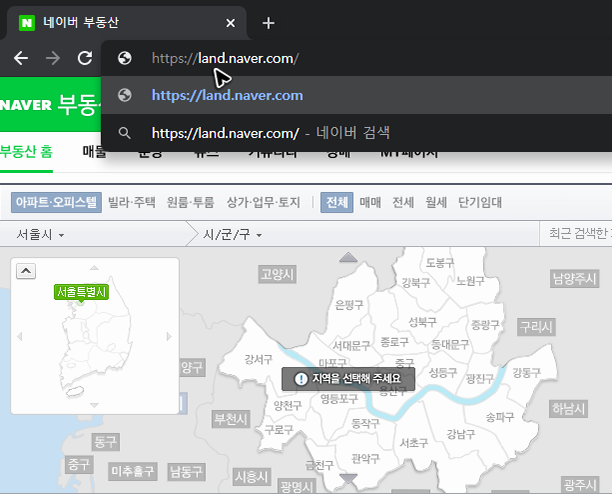
Task: Click the NAVER logo in the green header
Action: click(x=26, y=105)
